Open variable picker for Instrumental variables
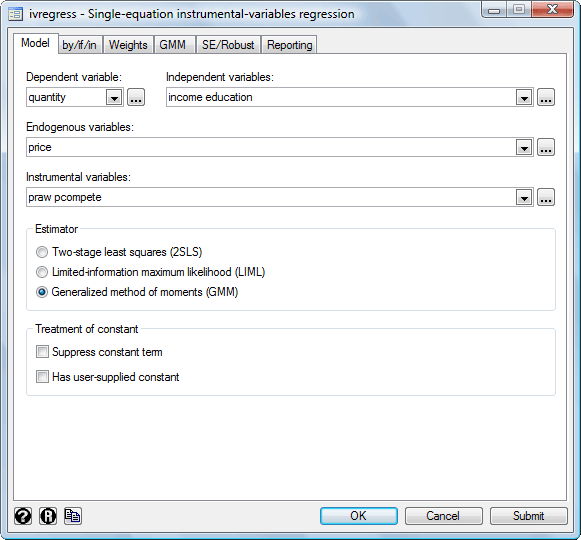Image resolution: width=581 pixels, height=540 pixels. point(546,197)
